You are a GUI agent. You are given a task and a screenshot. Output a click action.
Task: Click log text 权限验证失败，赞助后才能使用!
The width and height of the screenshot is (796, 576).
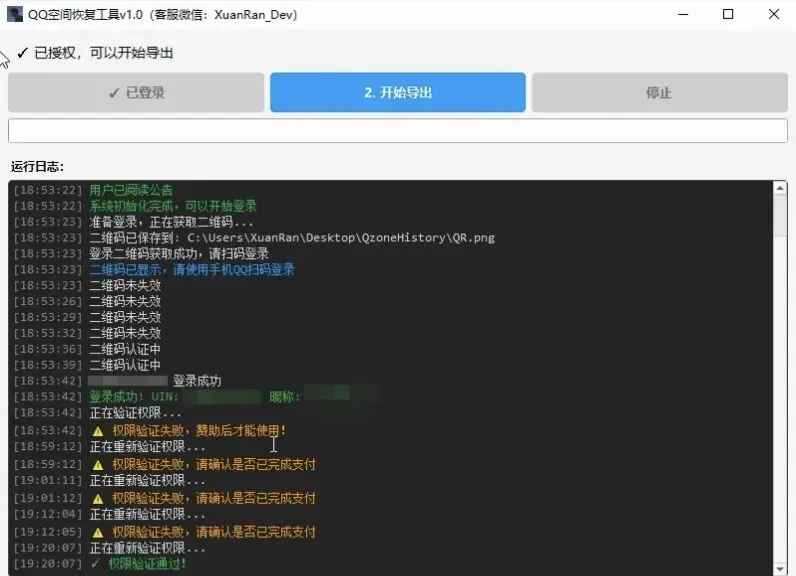199,430
